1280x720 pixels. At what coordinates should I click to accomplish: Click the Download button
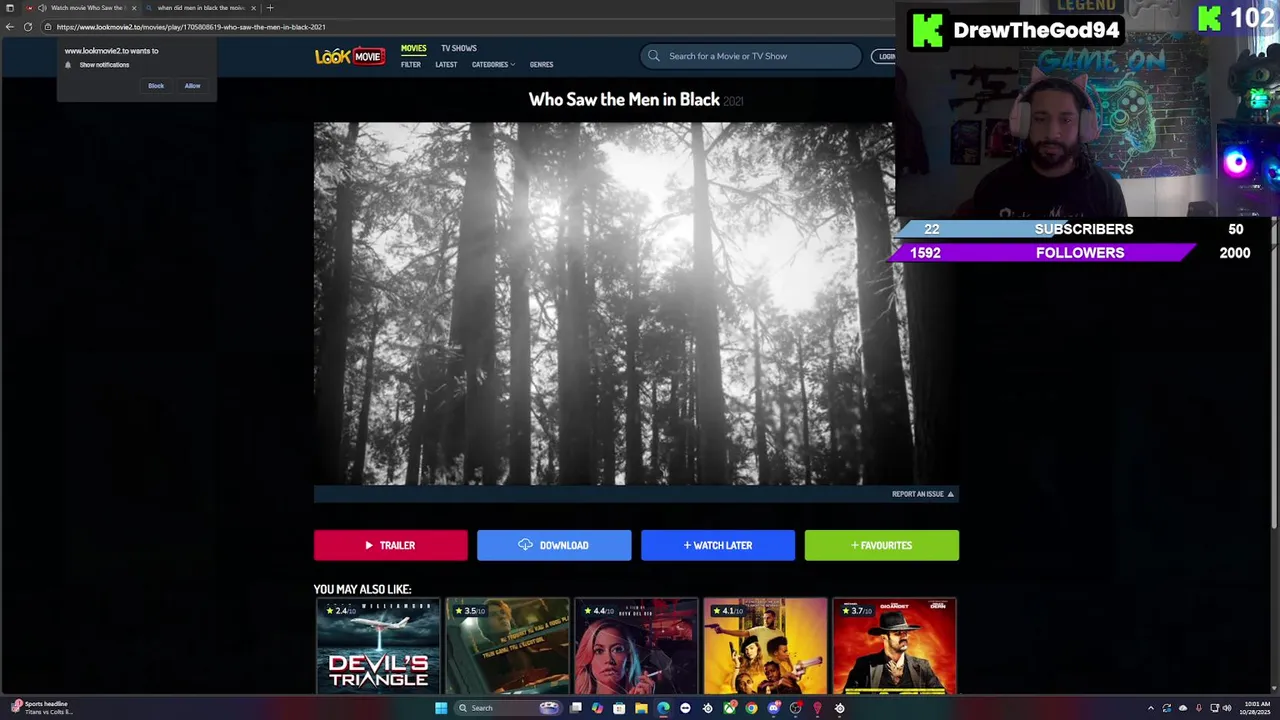point(554,545)
